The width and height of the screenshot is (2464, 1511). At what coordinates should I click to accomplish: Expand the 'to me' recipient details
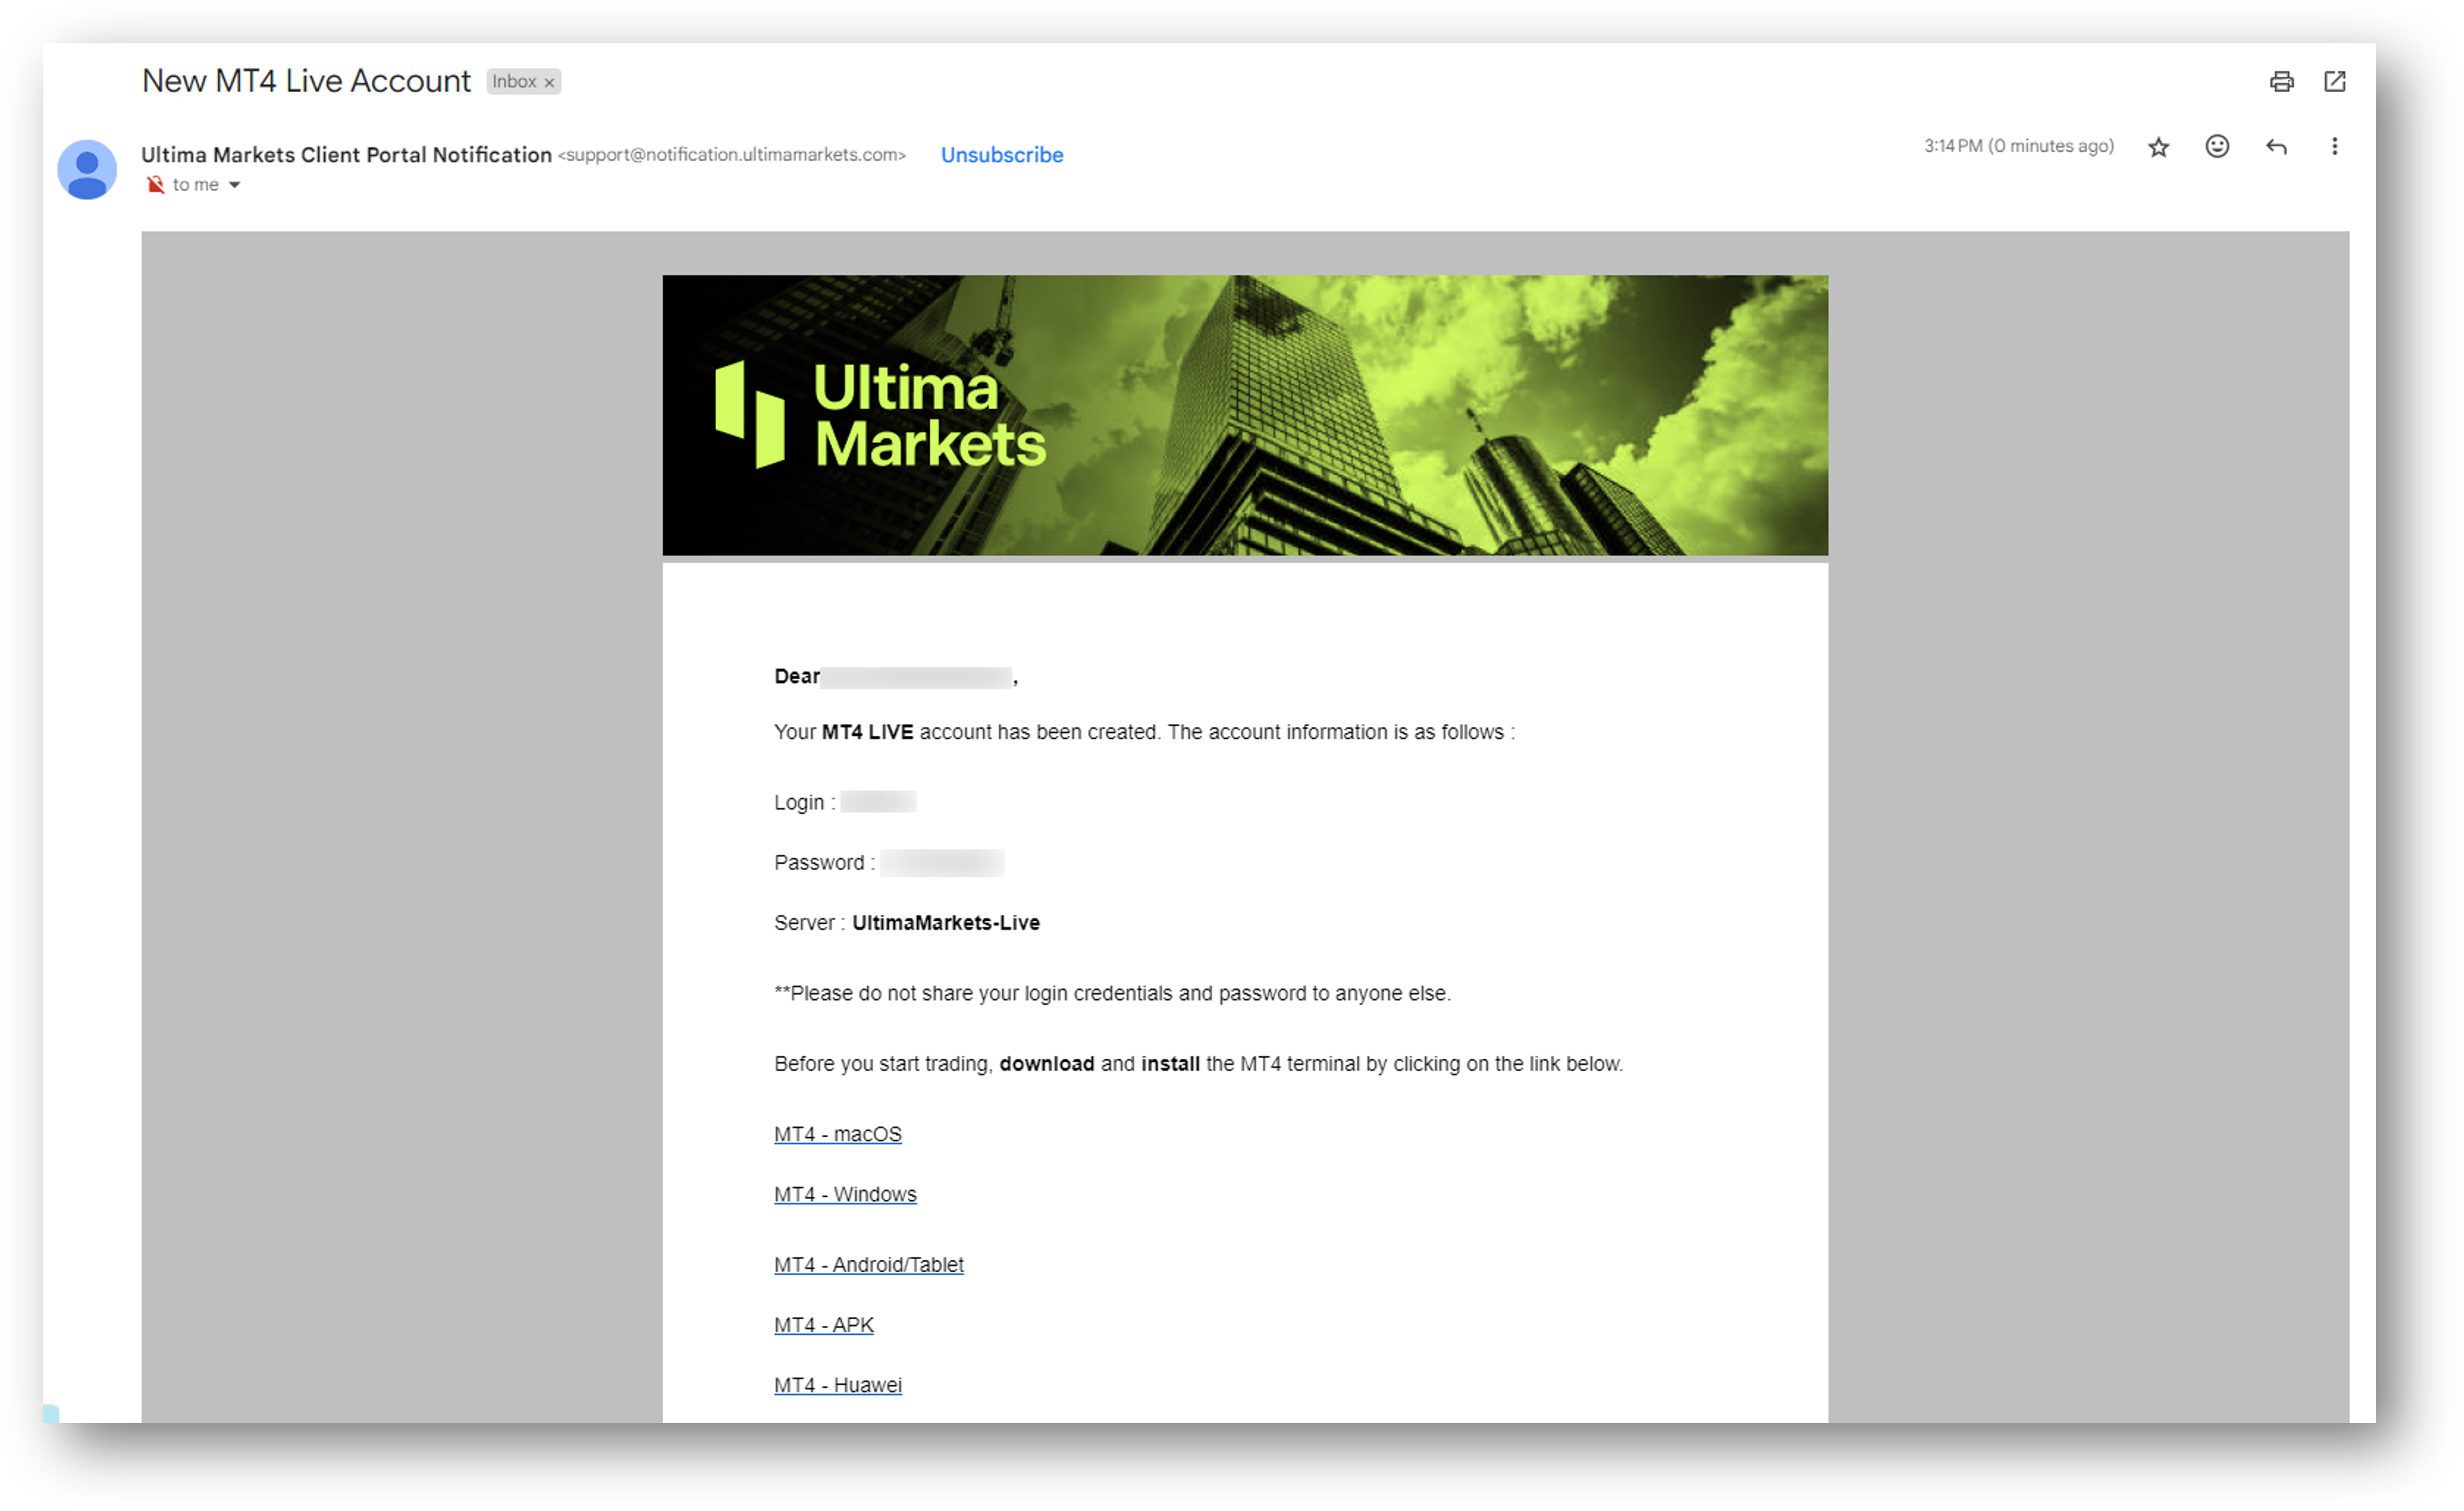tap(235, 185)
